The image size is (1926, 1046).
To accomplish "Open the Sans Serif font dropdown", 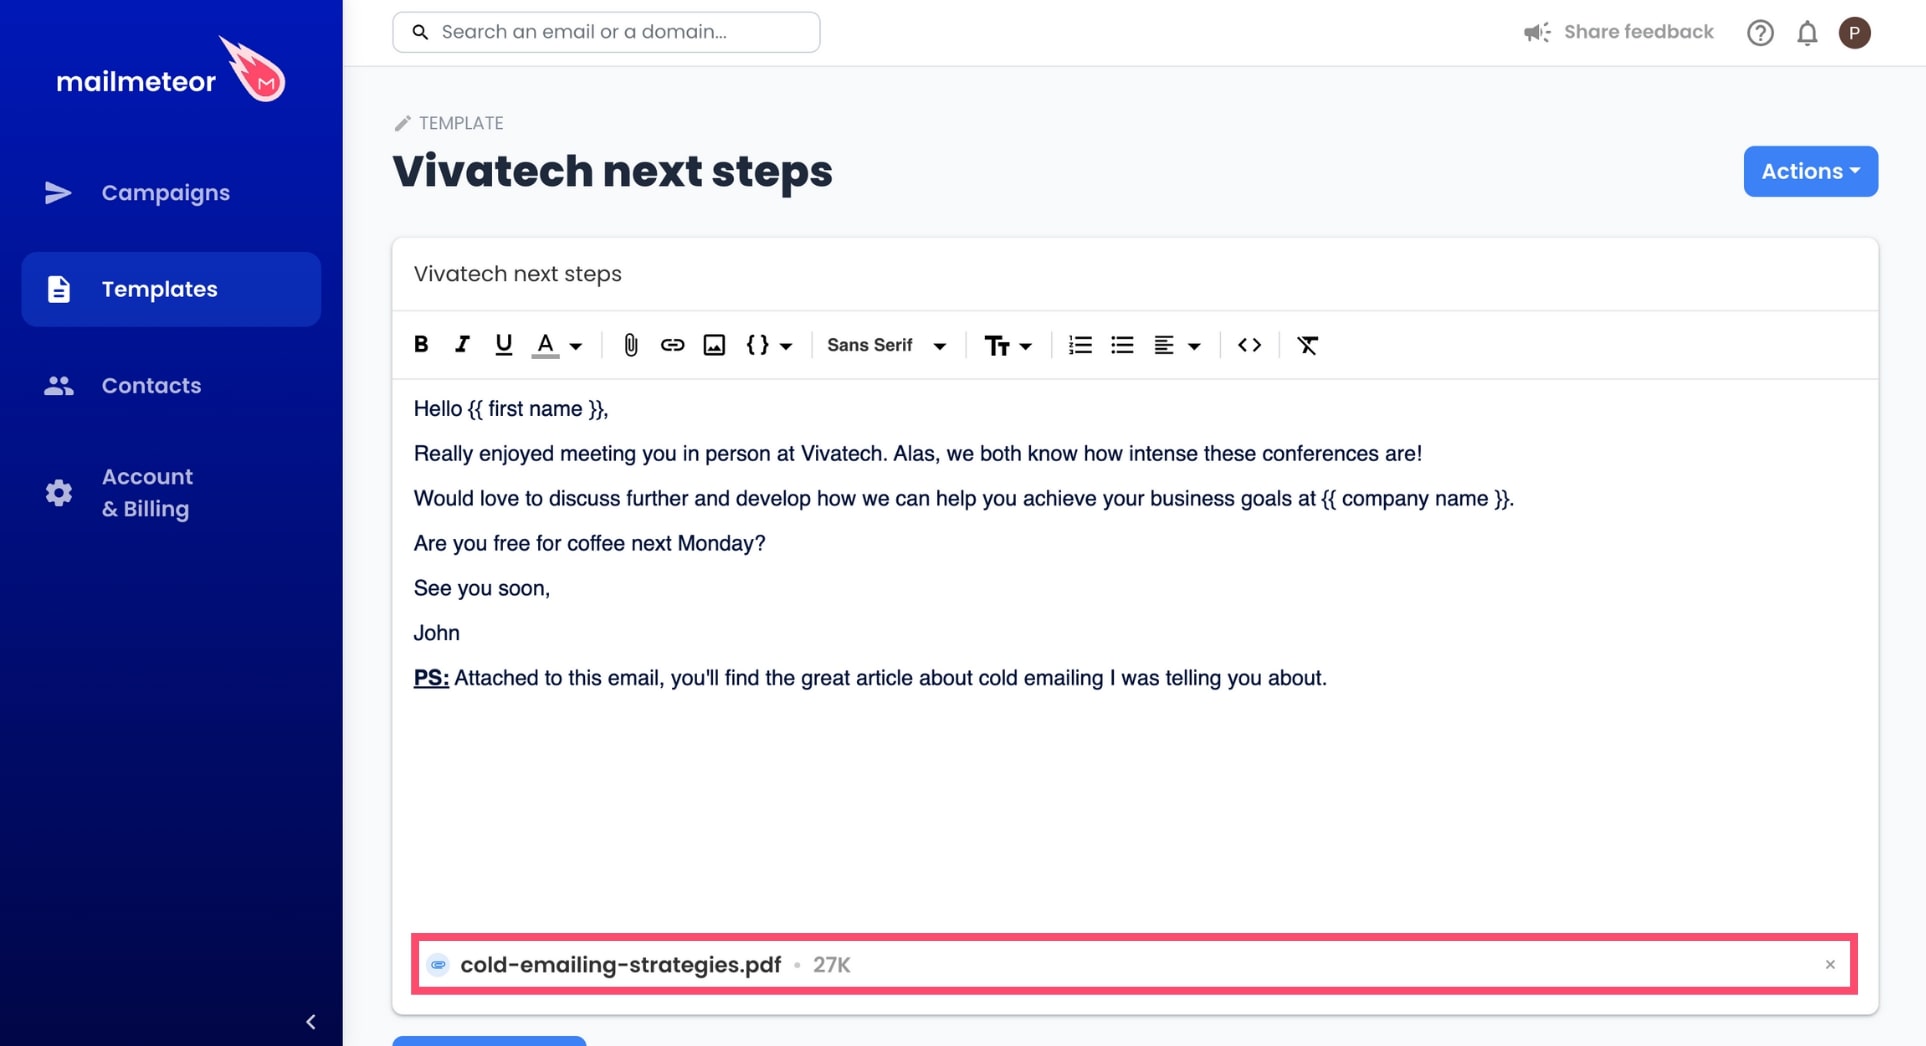I will [x=887, y=345].
